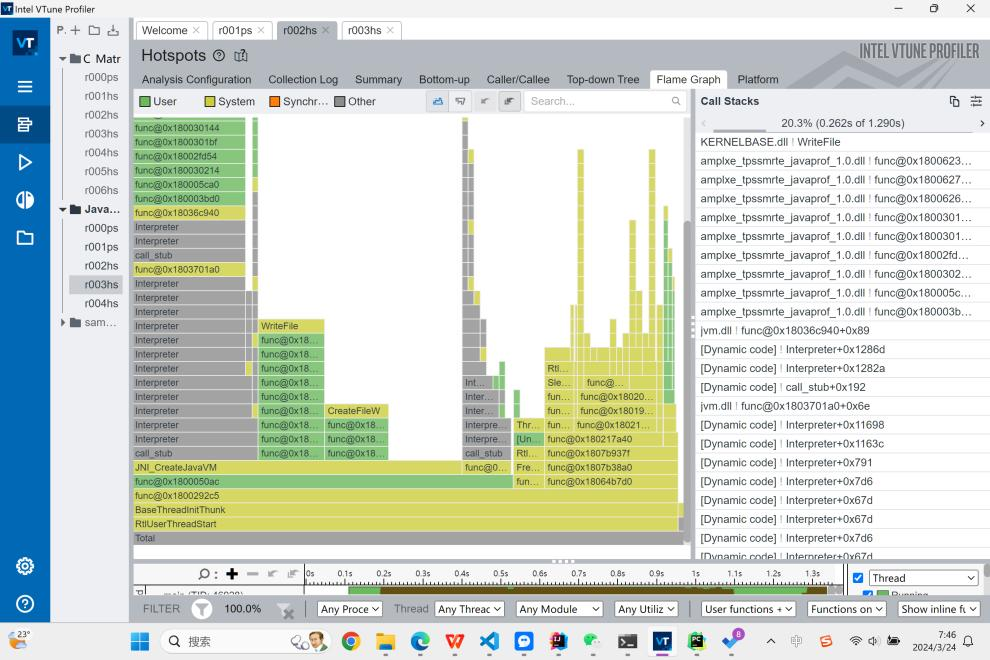
Task: Click the timeline zoom-out minus icon
Action: tap(253, 573)
